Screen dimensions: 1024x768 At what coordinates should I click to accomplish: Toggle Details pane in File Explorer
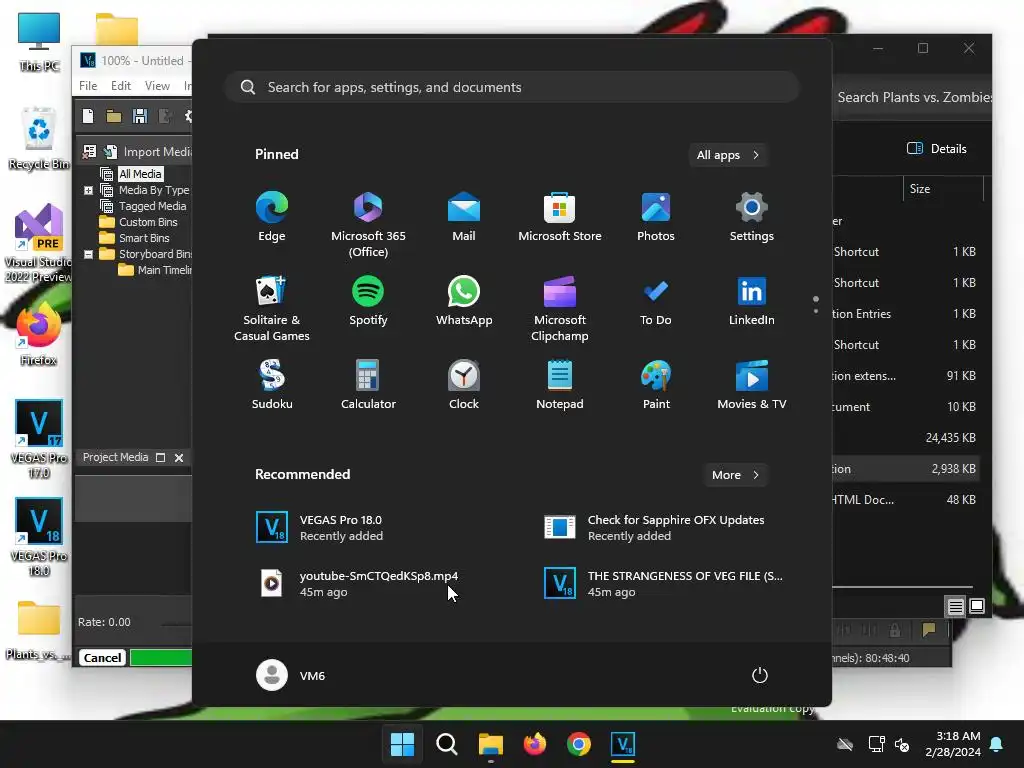[936, 148]
